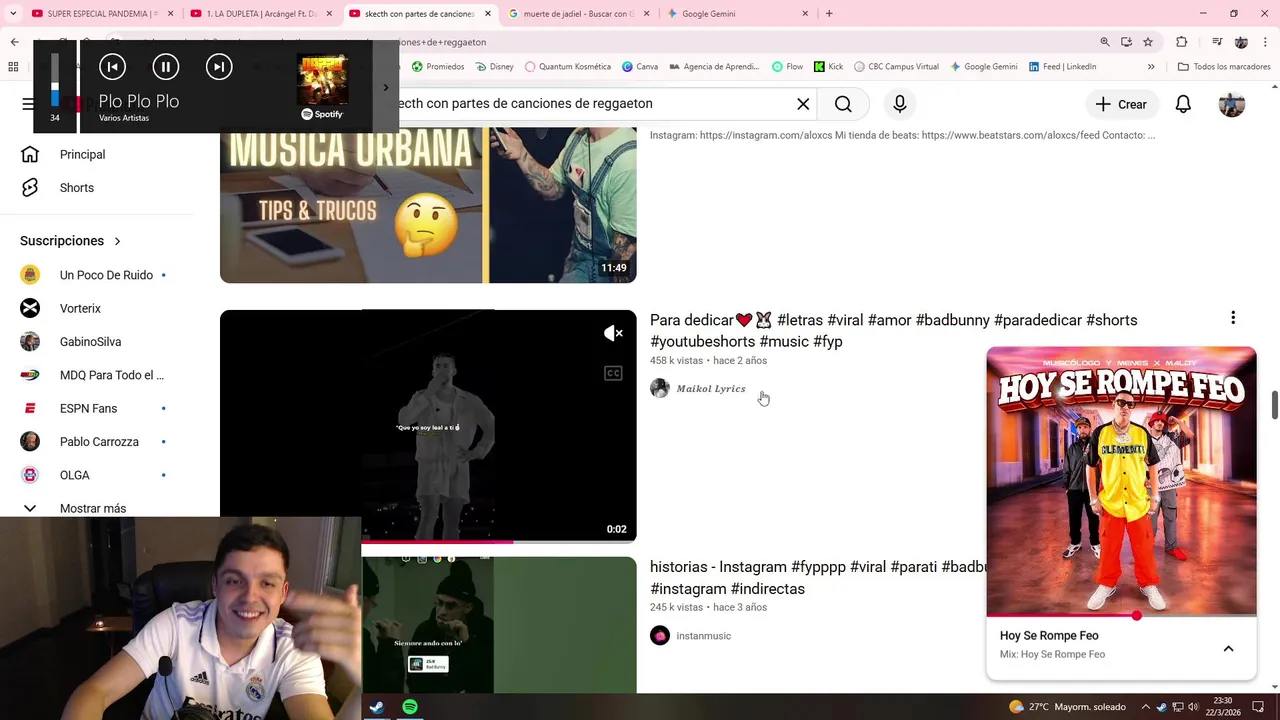Open Windows notification center icon
The width and height of the screenshot is (1280, 720).
pyautogui.click(x=1258, y=707)
